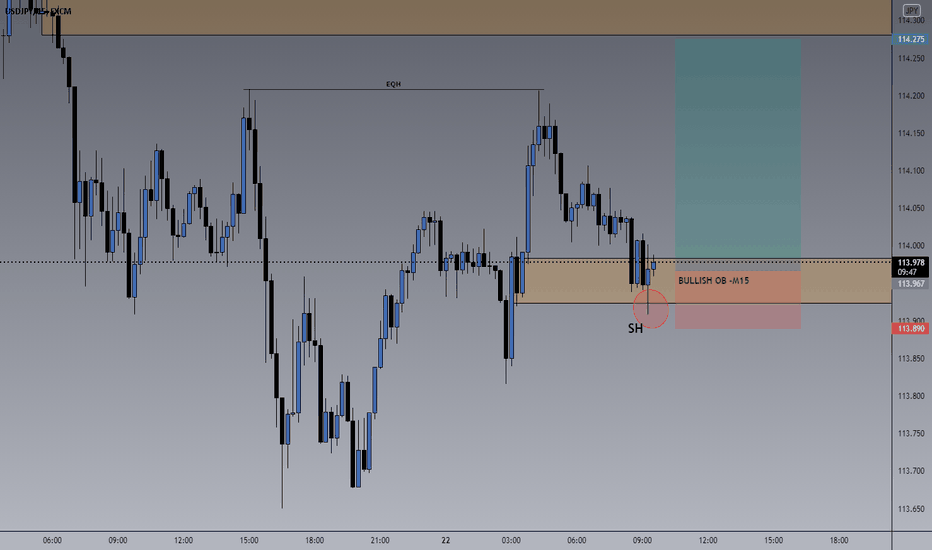
Task: Click the 114.100 price axis value
Action: pos(911,171)
